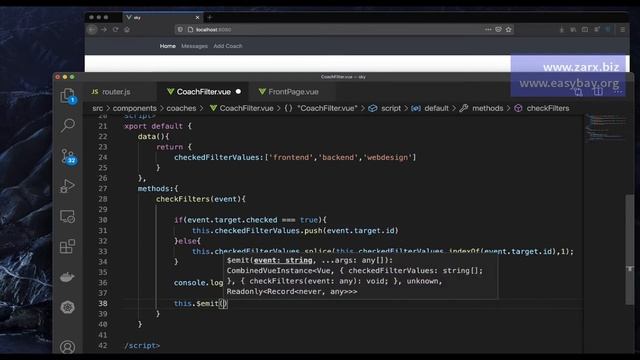Close the sky browser tab
Image resolution: width=640 pixels, height=360 pixels.
click(198, 17)
